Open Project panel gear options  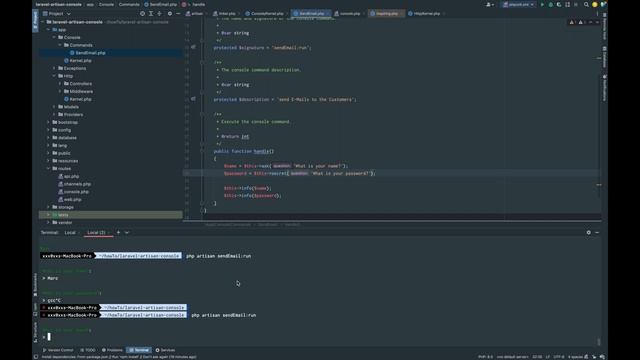[170, 13]
